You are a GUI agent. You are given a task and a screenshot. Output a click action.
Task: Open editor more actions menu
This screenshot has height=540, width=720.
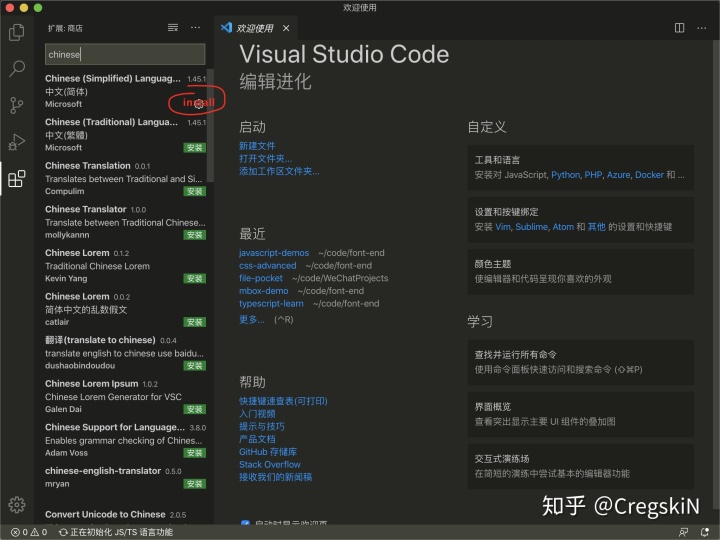coord(702,28)
